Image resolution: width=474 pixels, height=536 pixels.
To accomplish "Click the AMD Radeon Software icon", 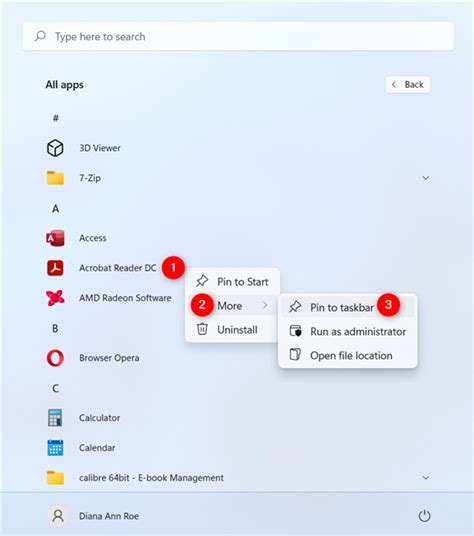I will (55, 298).
